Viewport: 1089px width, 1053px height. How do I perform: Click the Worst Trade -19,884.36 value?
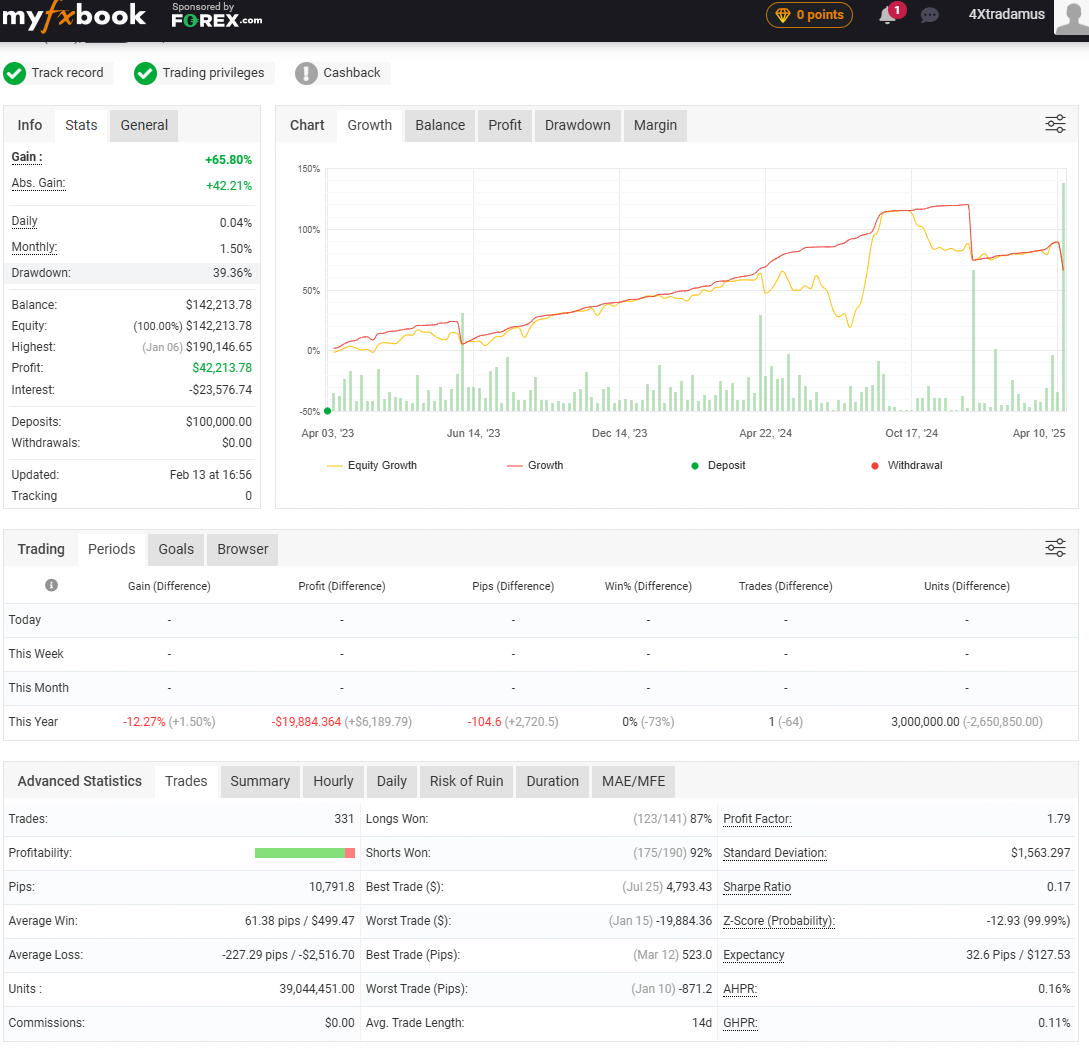coord(684,921)
